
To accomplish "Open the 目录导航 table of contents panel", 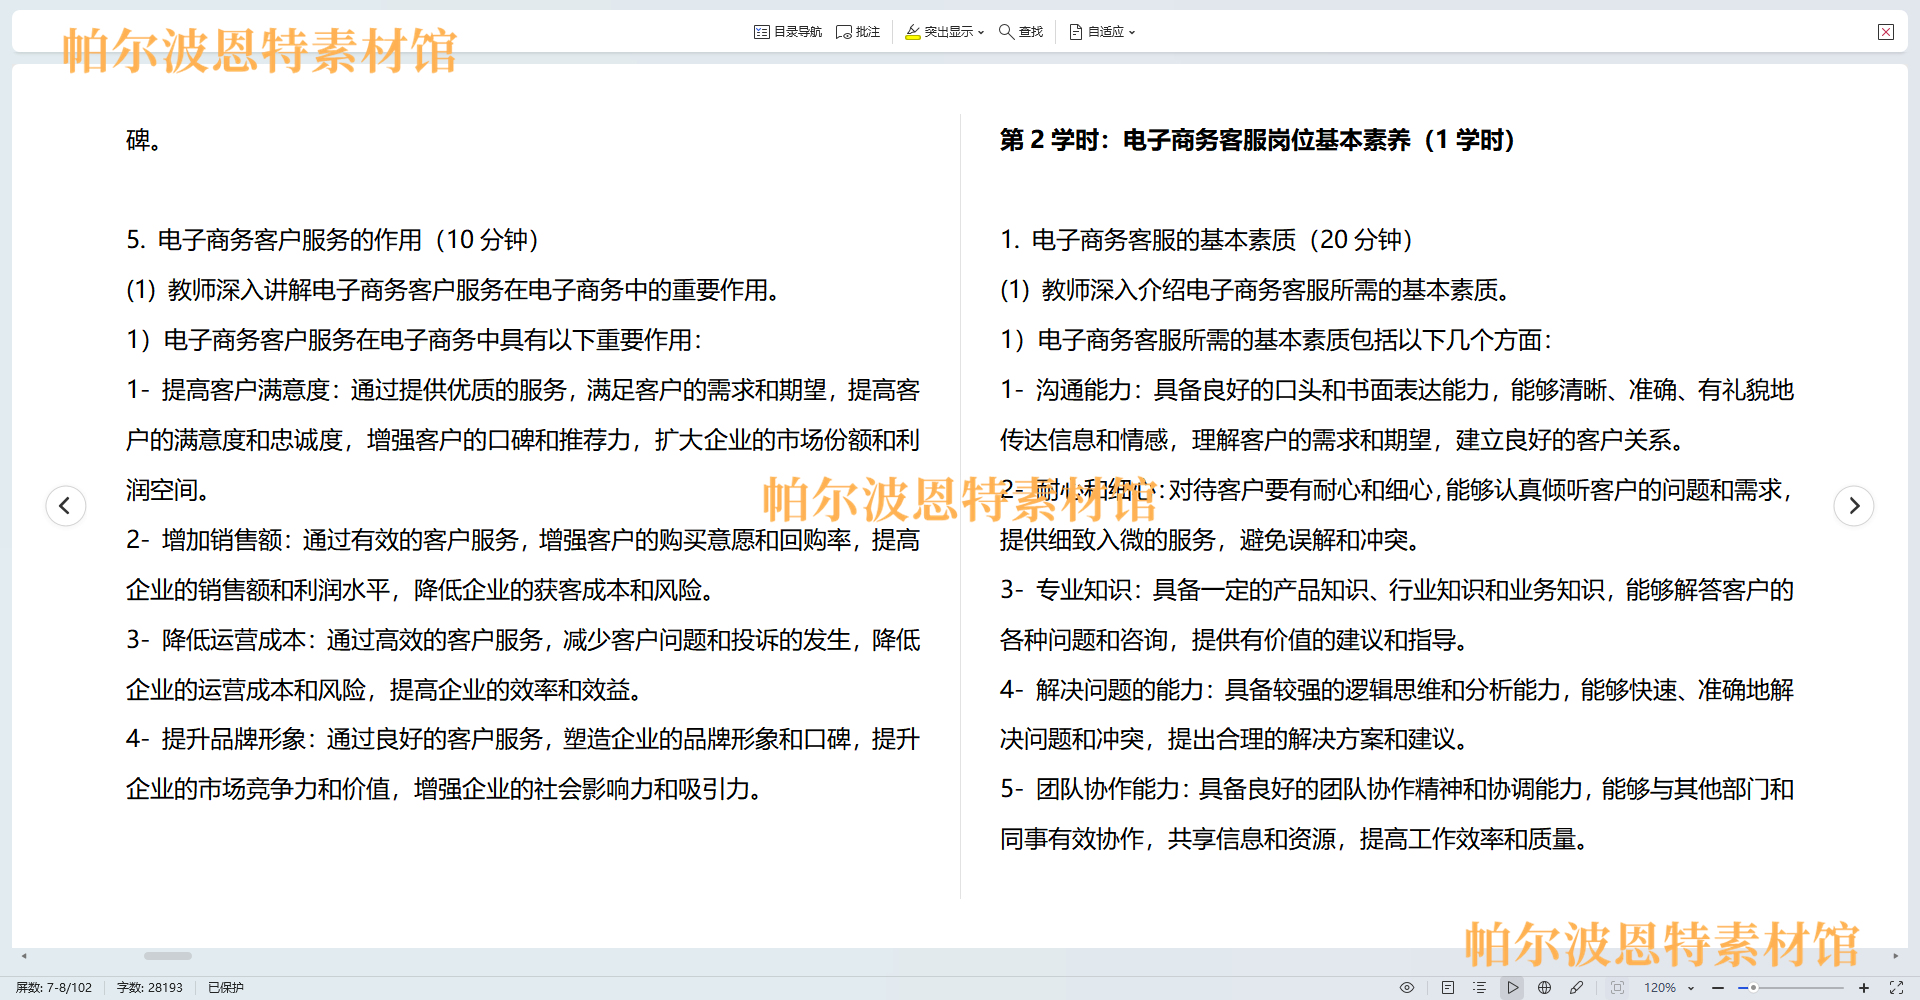I will [x=788, y=32].
